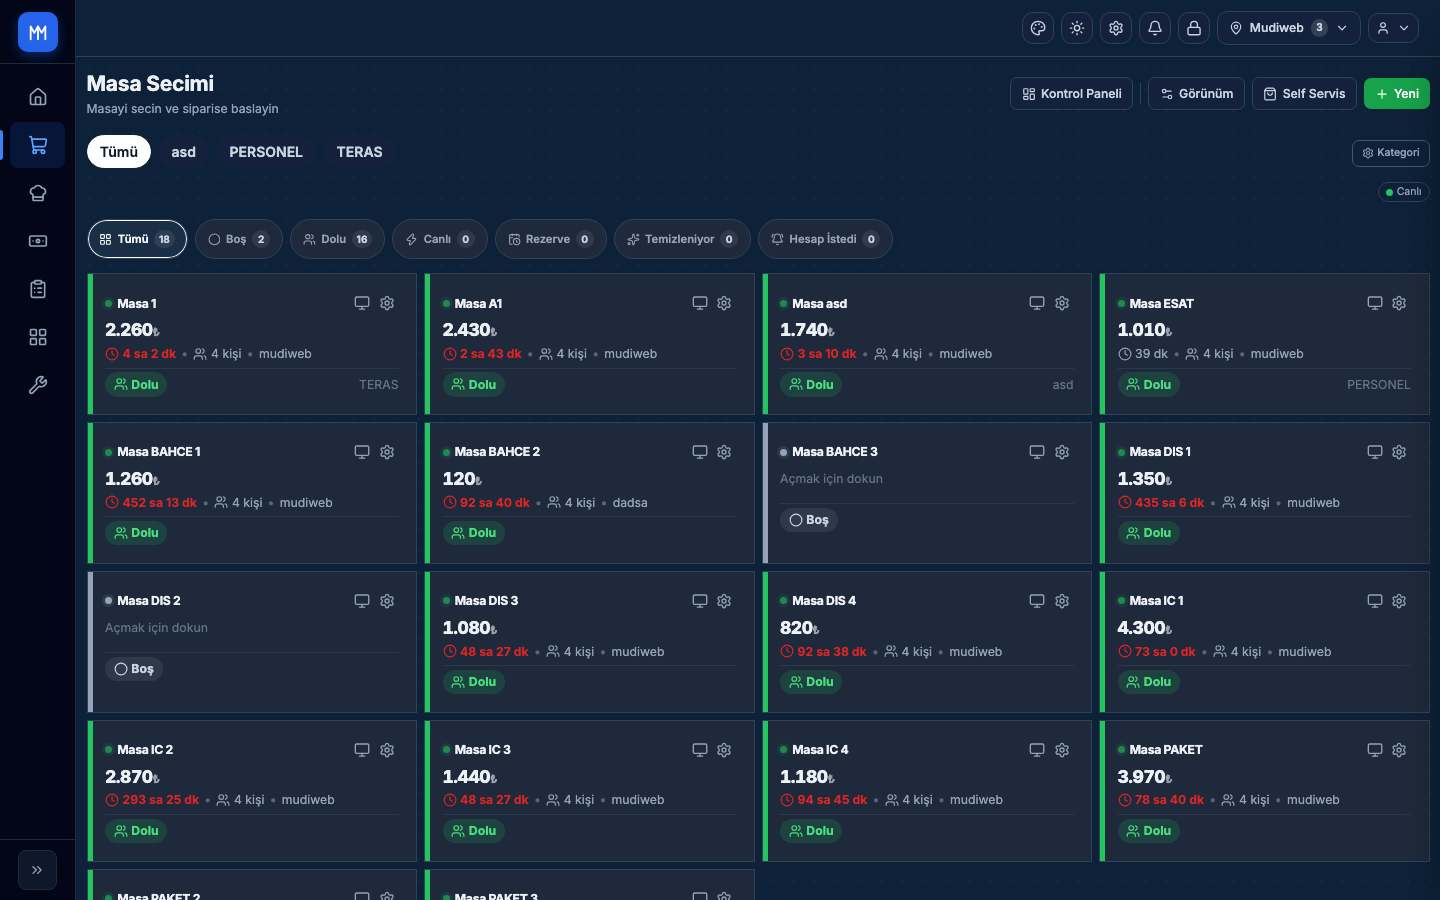Expand the sidebar with double chevron
The image size is (1440, 900).
37,870
